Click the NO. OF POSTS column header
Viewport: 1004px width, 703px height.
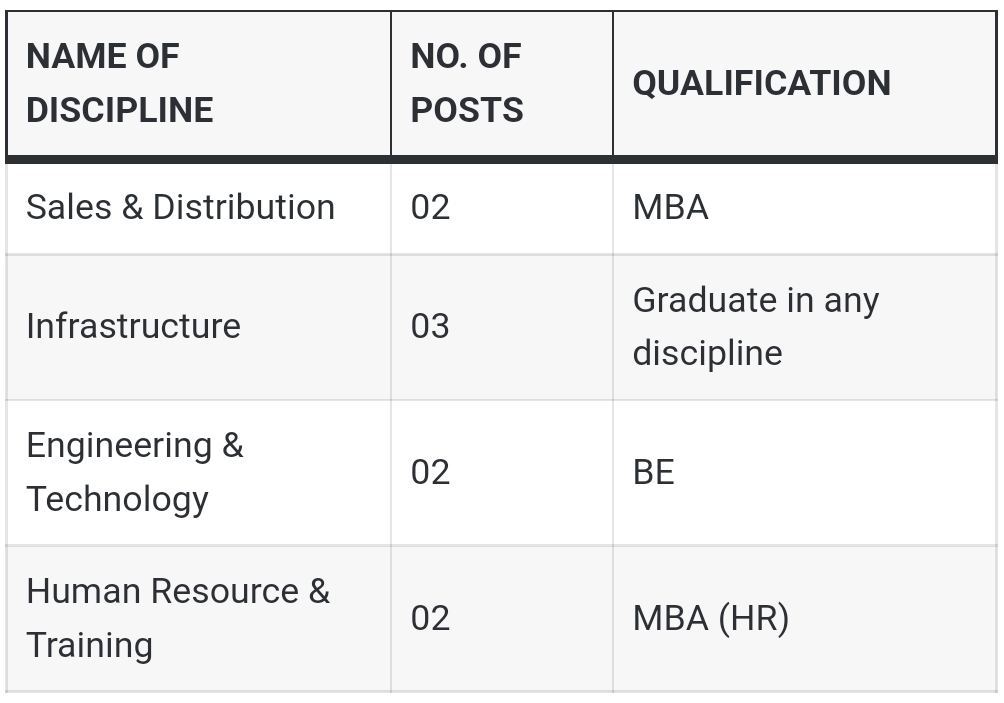click(x=467, y=83)
